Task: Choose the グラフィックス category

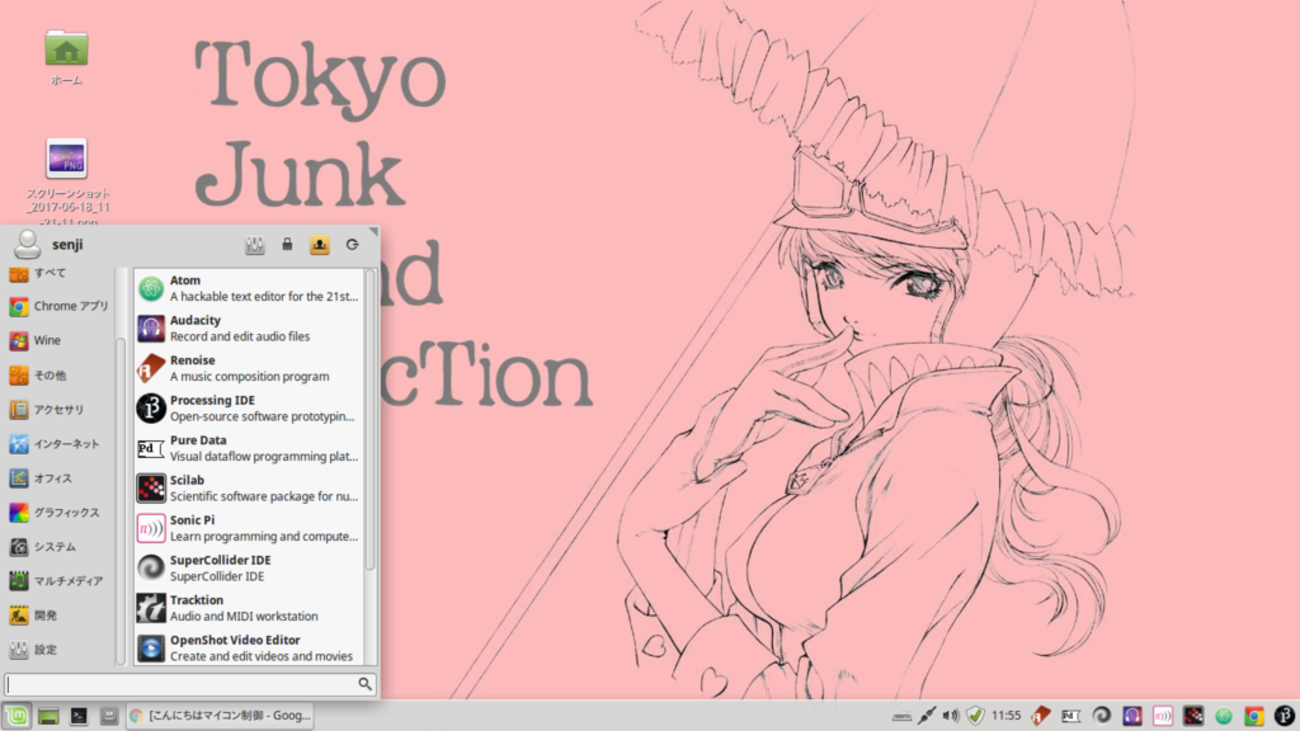Action: 58,513
